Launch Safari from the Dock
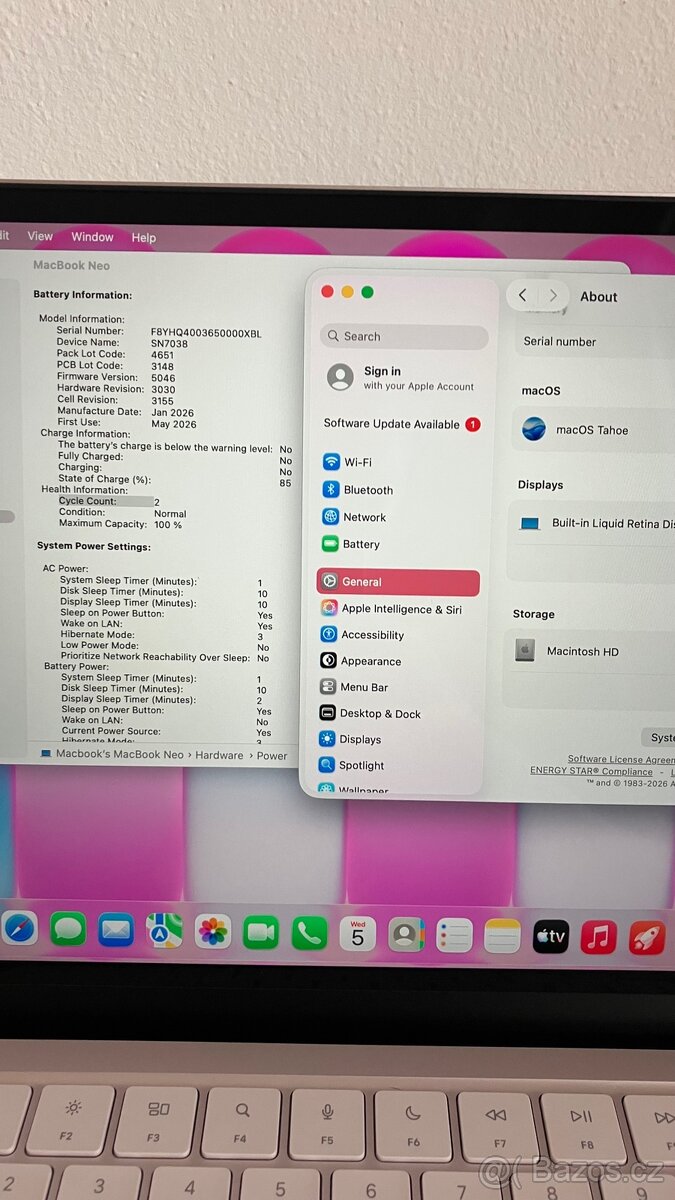This screenshot has height=1200, width=675. coord(18,929)
